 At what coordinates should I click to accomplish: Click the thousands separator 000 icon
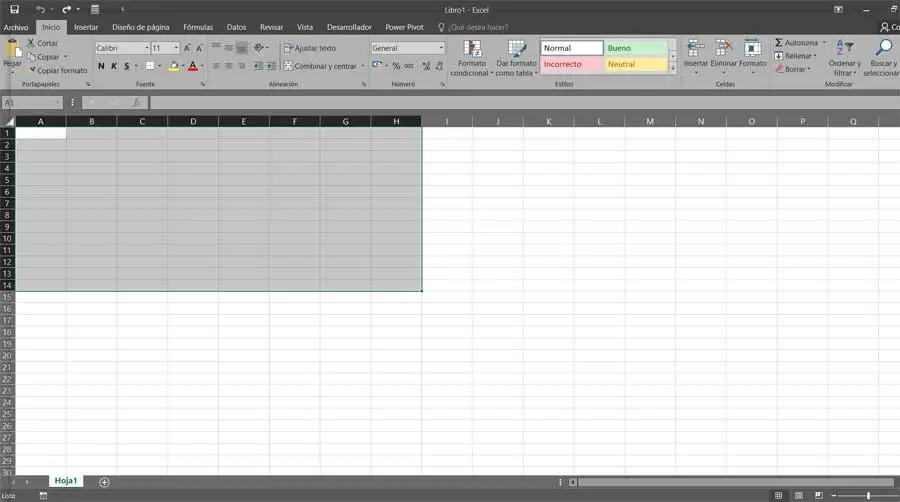coord(409,66)
